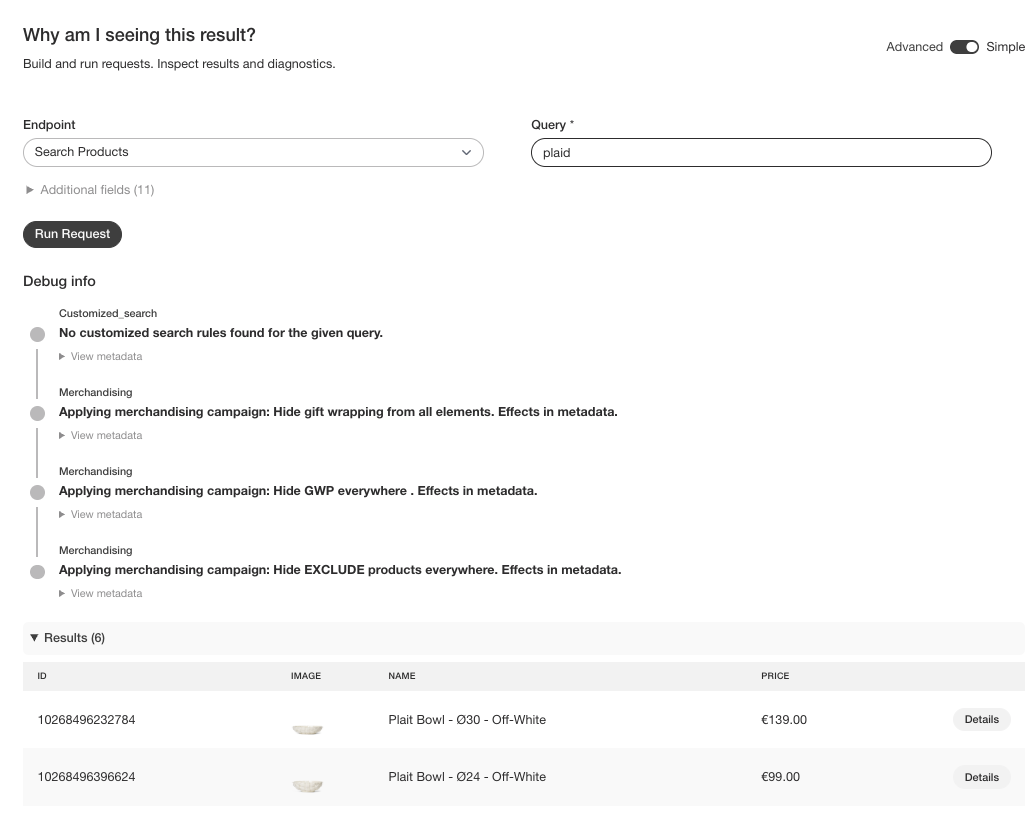
Task: Click the Ø30 Off-White bowl thumbnail
Action: (x=307, y=727)
